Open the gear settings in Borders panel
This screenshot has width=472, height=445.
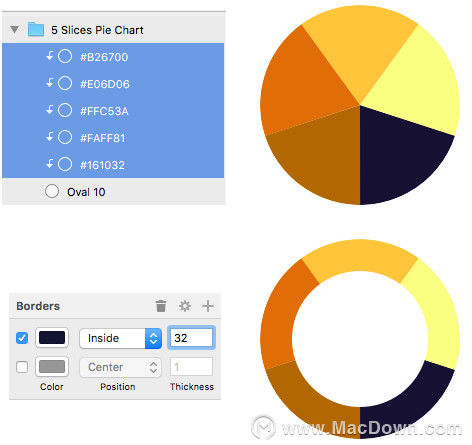click(x=185, y=306)
